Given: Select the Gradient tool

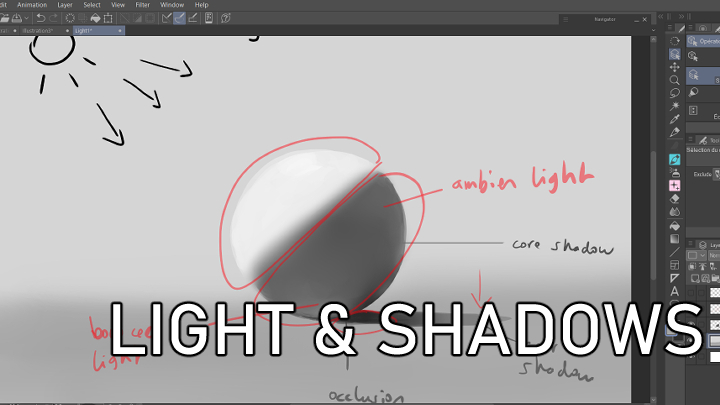Looking at the screenshot, I should point(675,239).
